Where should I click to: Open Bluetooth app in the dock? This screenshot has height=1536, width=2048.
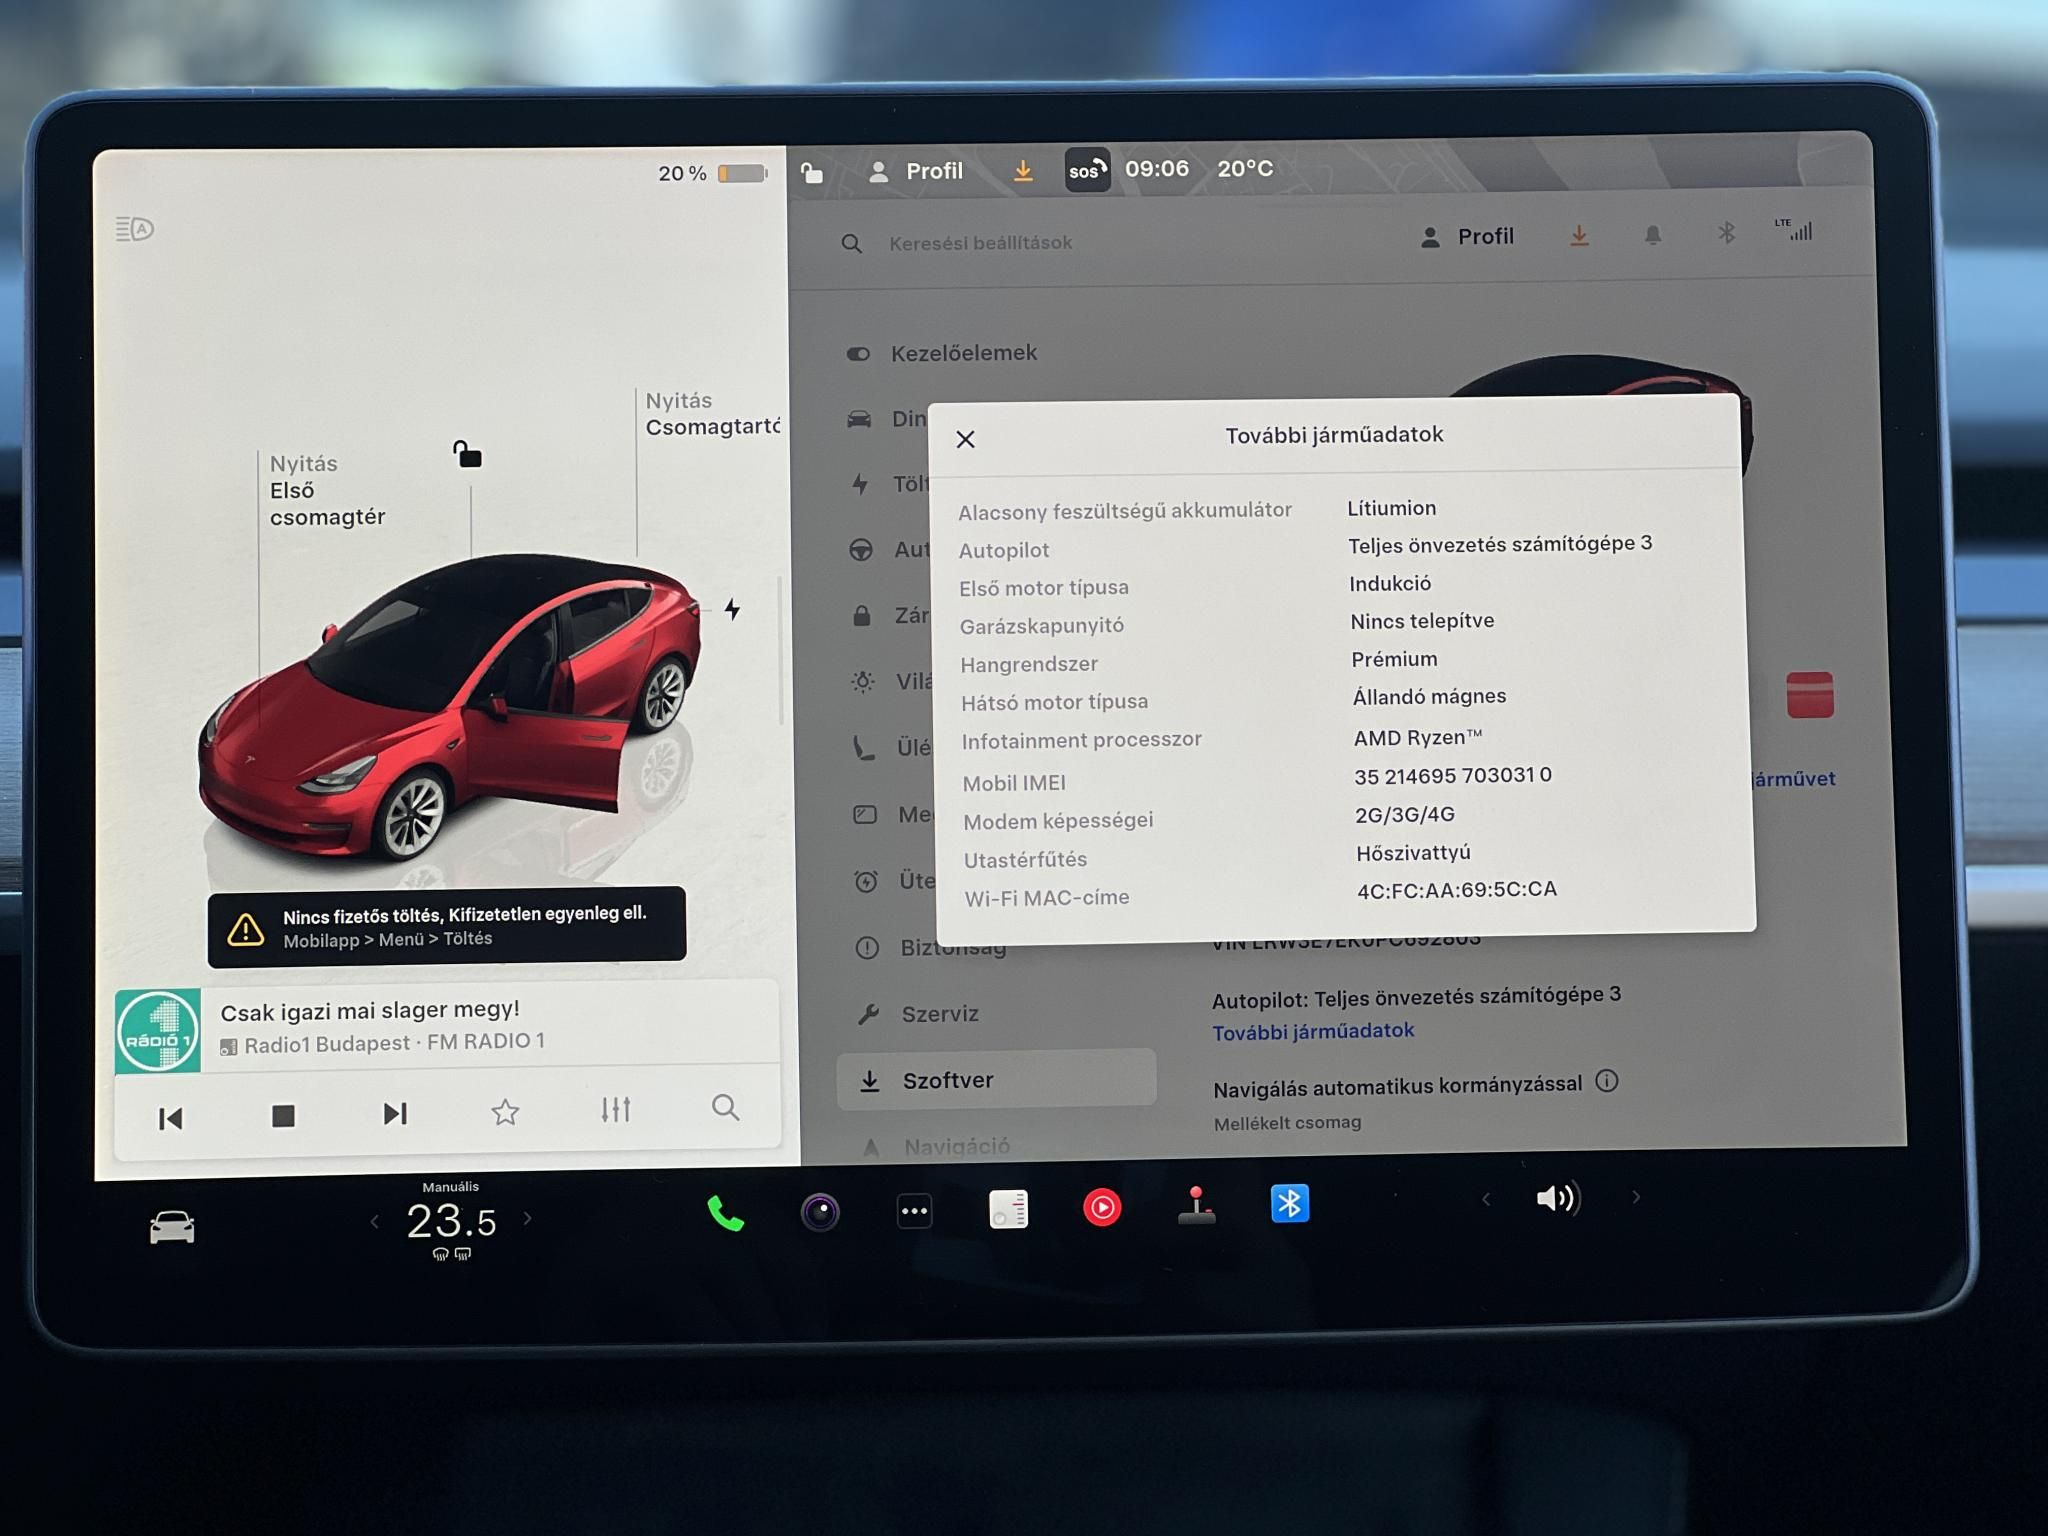tap(1290, 1203)
